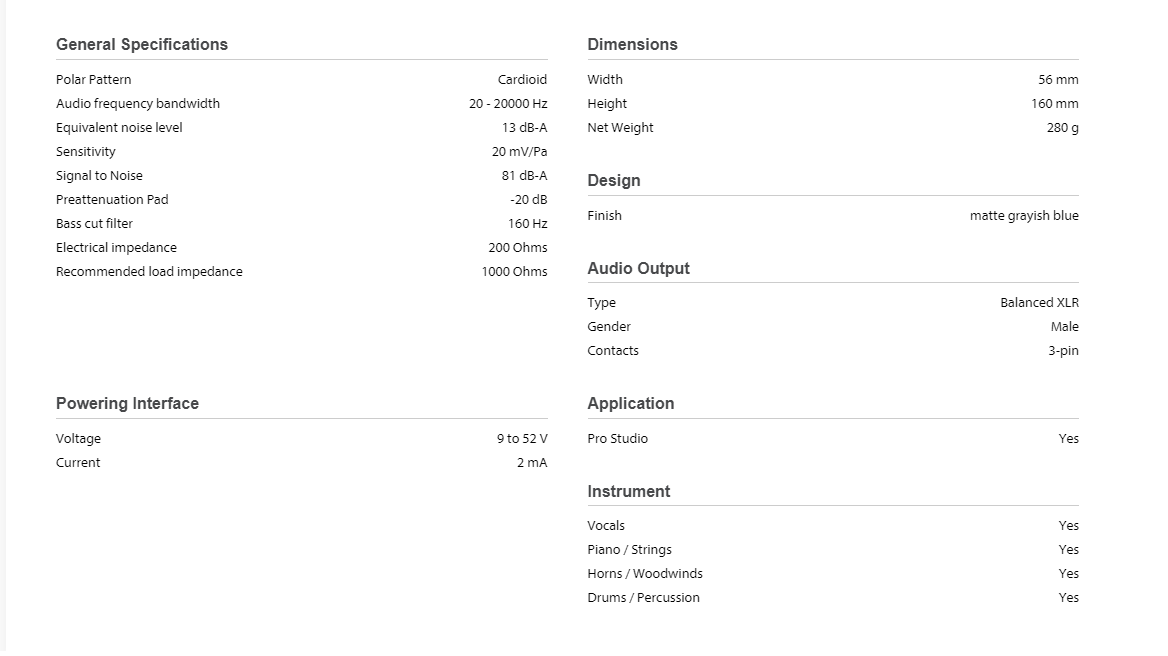Click the Equivalent noise level label

119,128
